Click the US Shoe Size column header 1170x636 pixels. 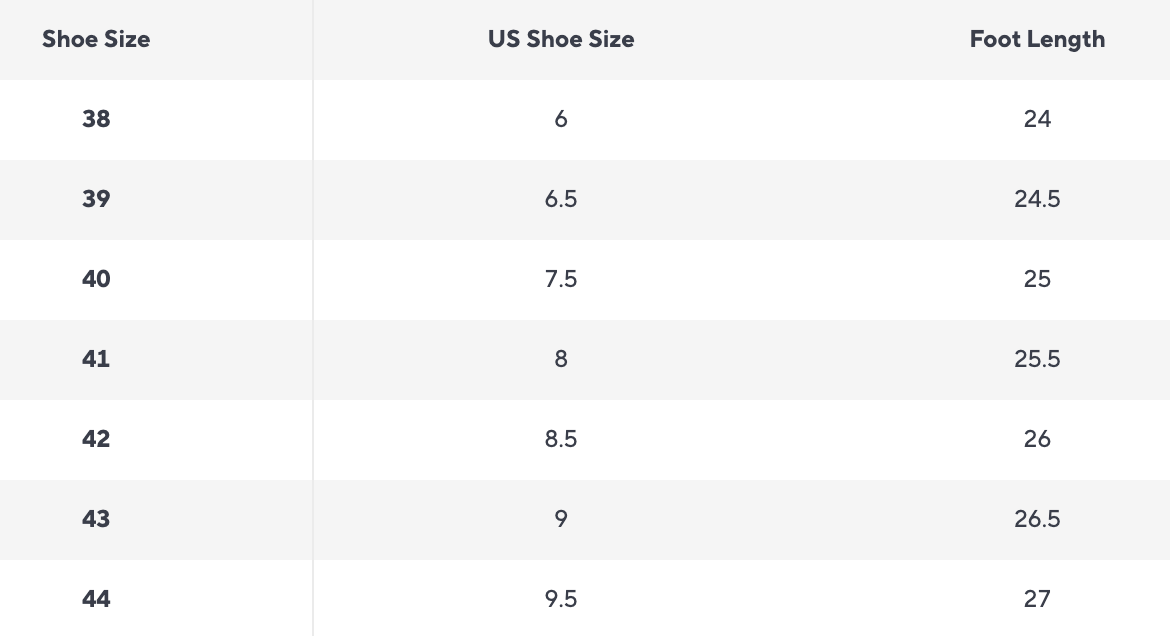point(561,40)
